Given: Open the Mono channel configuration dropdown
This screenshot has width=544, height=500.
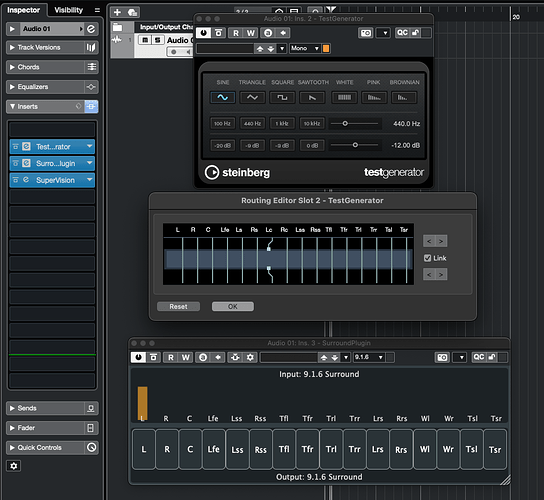Looking at the screenshot, I should point(305,48).
